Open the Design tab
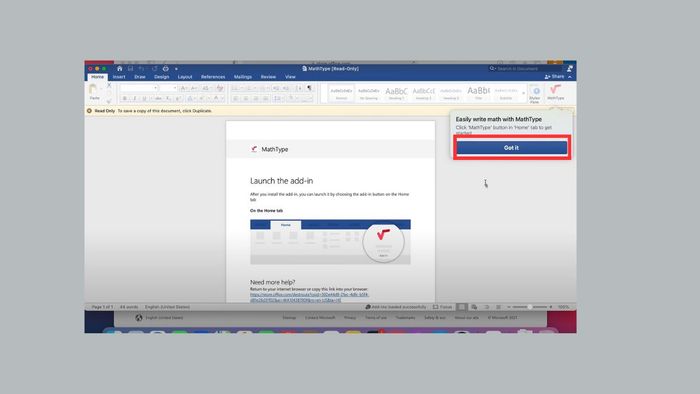 [x=162, y=77]
